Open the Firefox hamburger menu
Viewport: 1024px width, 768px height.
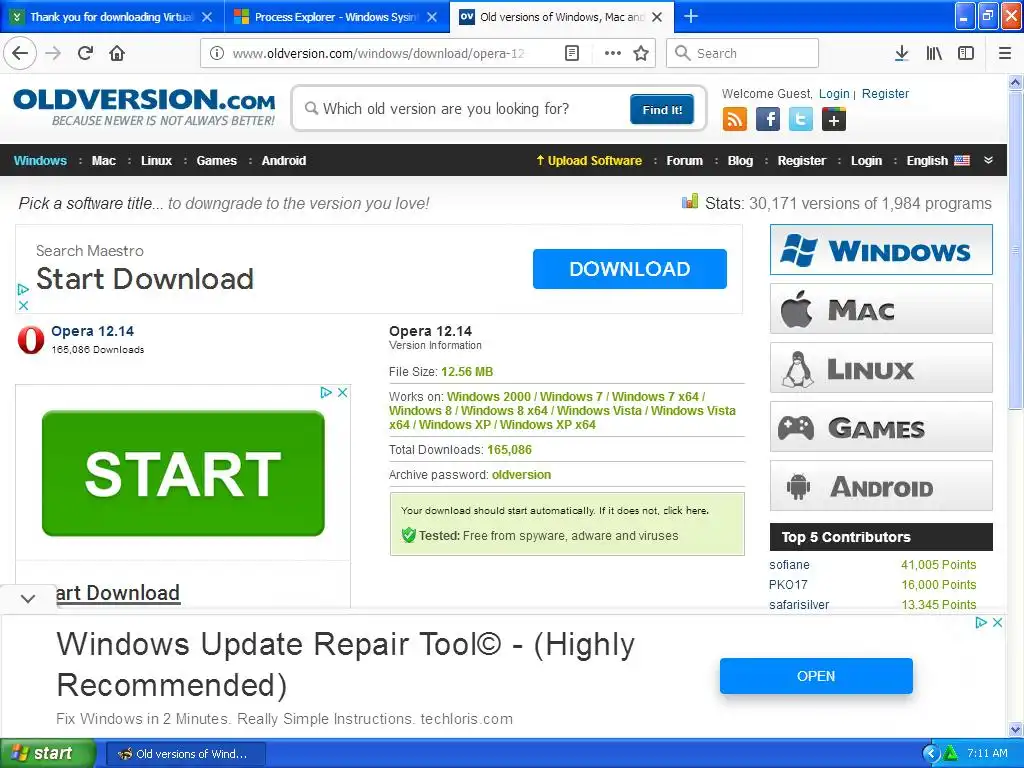coord(1005,53)
